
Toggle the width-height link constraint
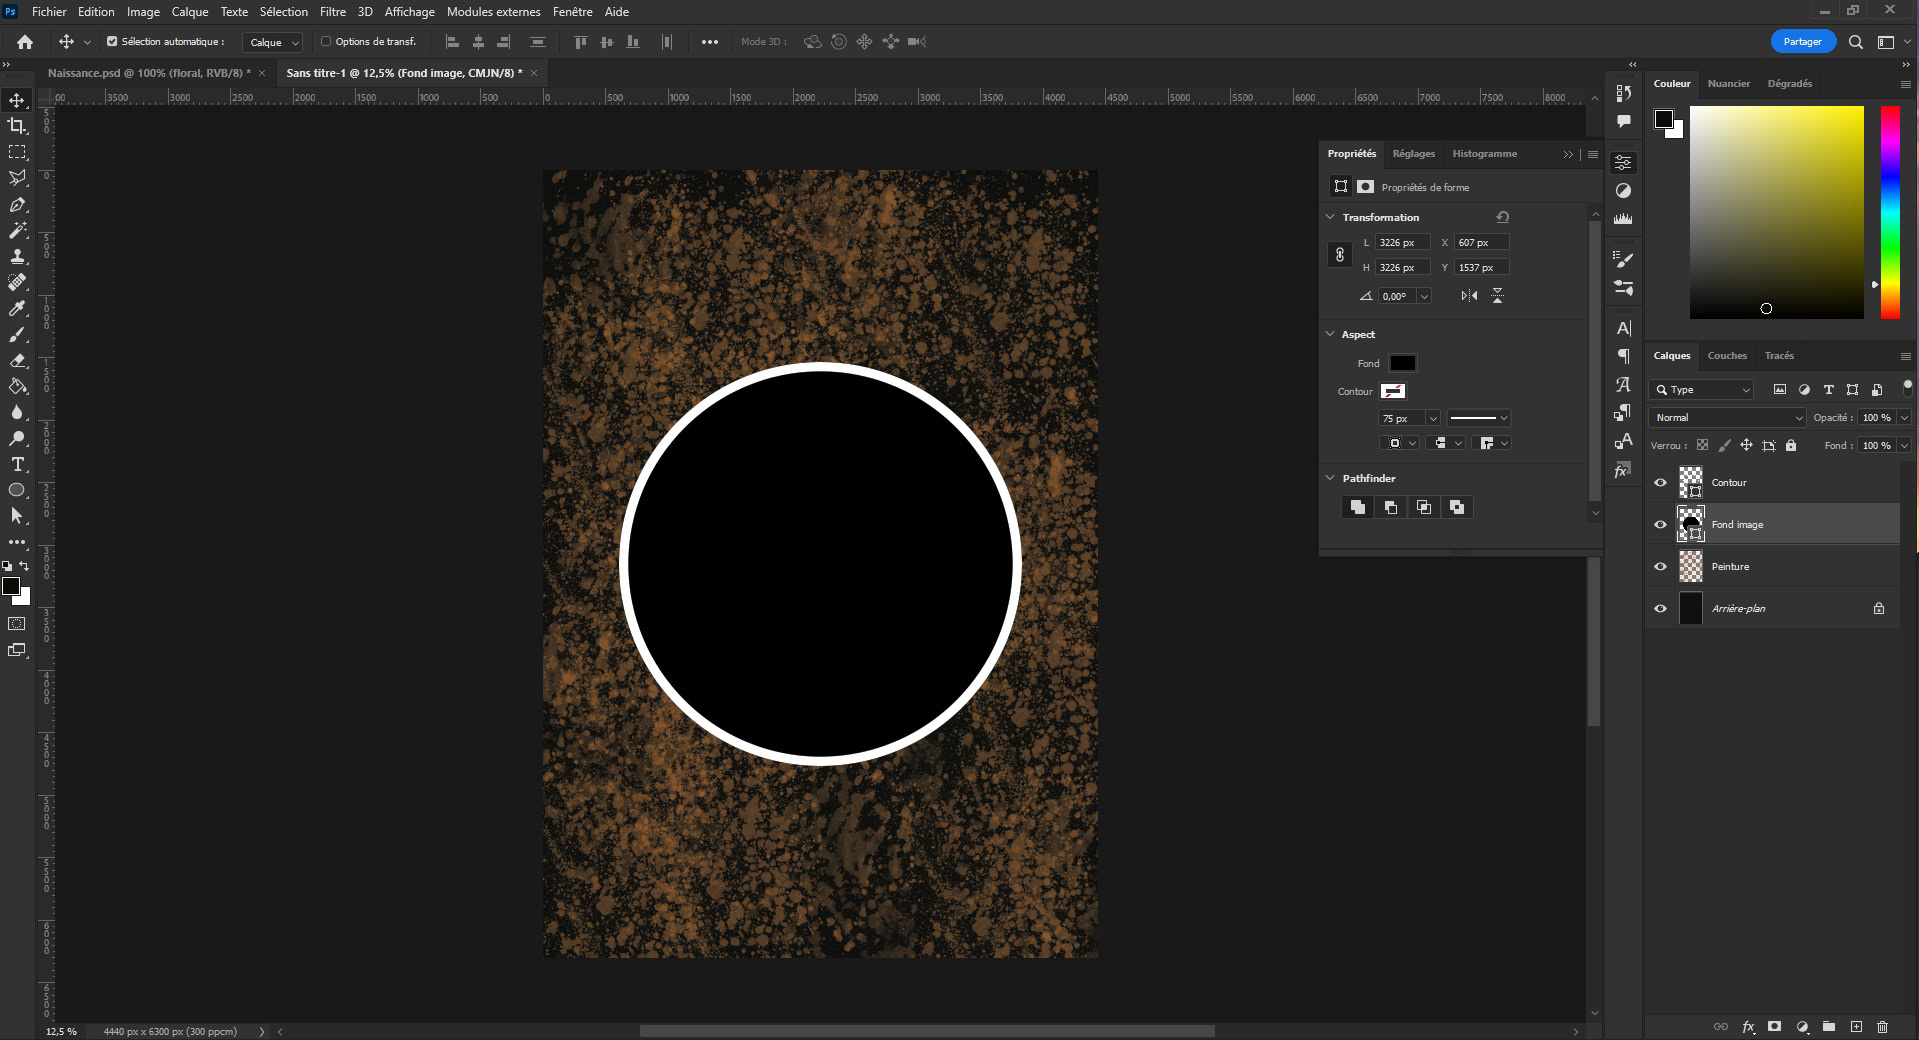[x=1339, y=255]
